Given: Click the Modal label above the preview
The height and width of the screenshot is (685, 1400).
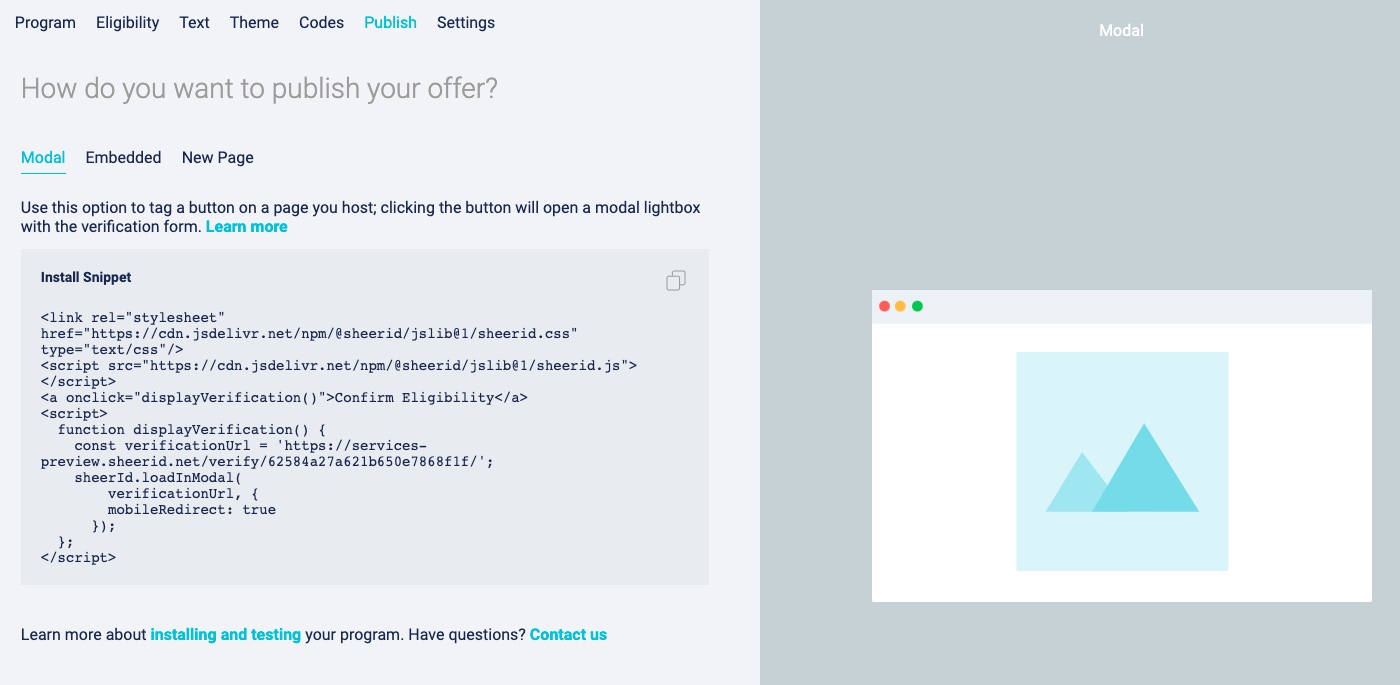Looking at the screenshot, I should [1121, 30].
